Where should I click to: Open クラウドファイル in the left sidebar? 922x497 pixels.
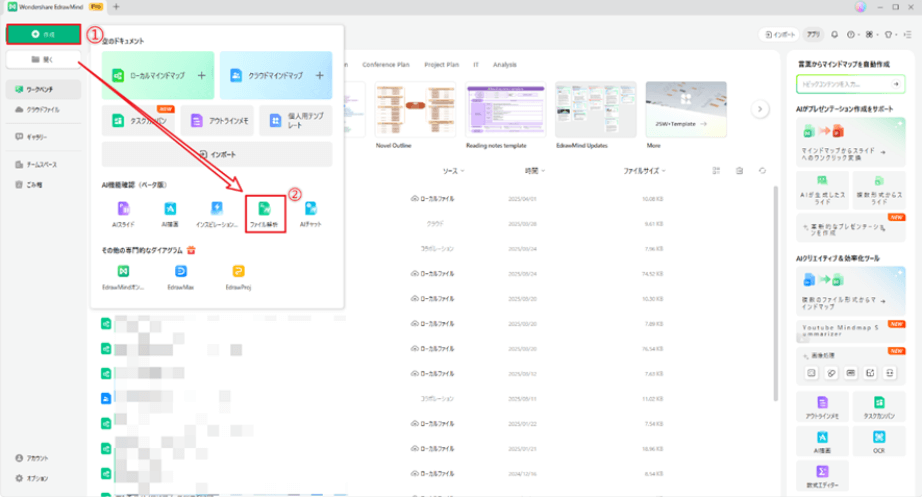coord(44,110)
